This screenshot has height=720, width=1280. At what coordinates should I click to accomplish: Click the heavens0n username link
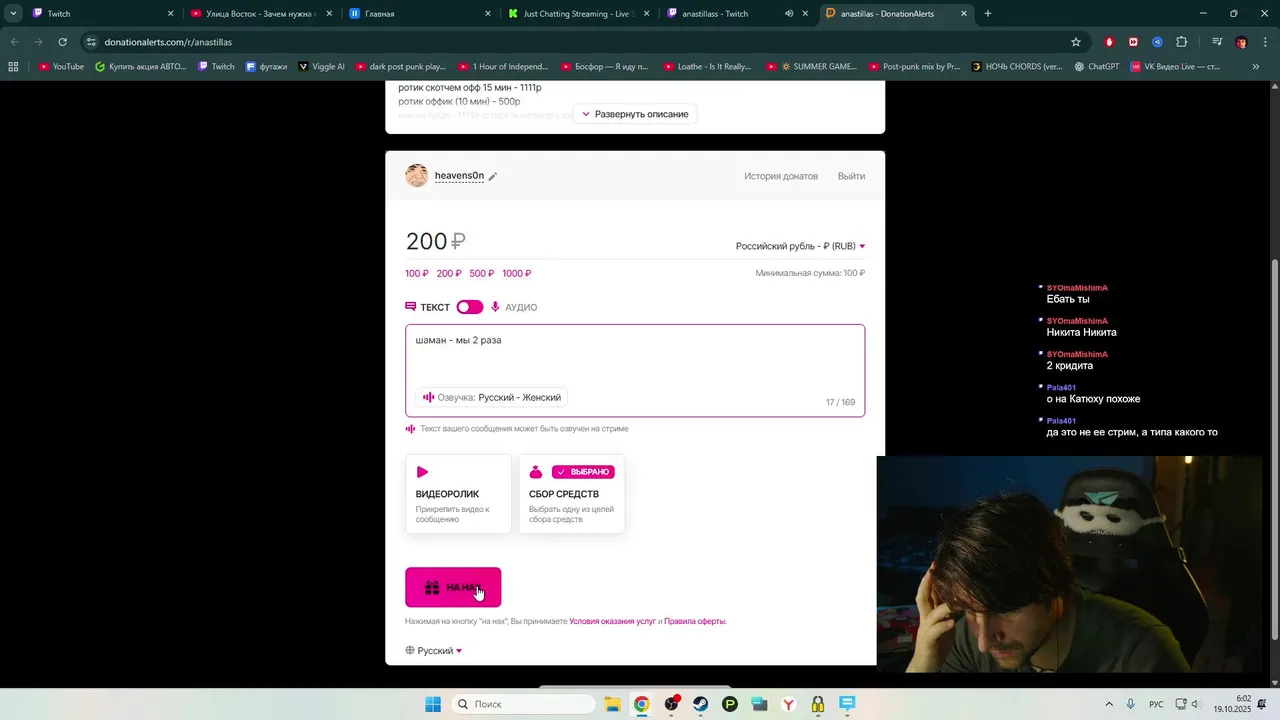click(x=459, y=176)
